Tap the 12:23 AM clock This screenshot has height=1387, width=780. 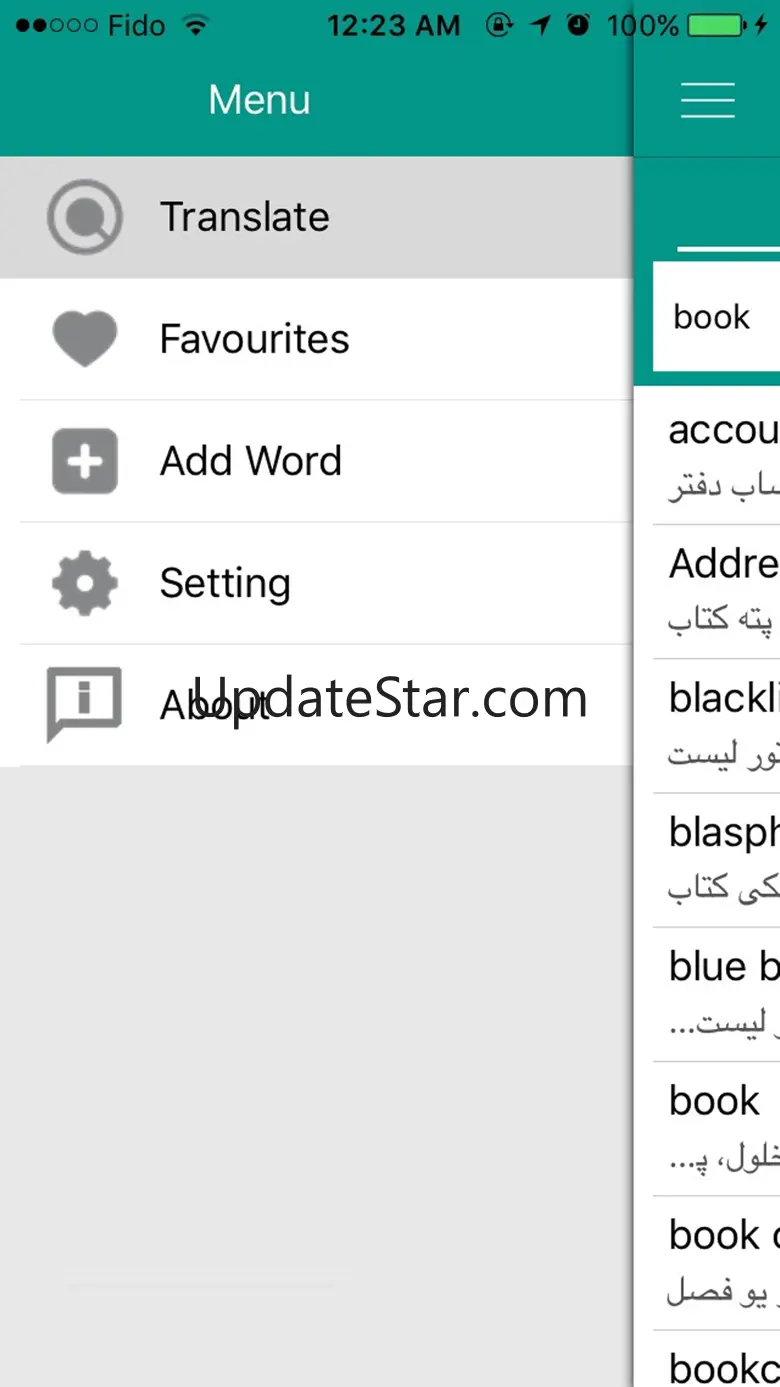(394, 25)
